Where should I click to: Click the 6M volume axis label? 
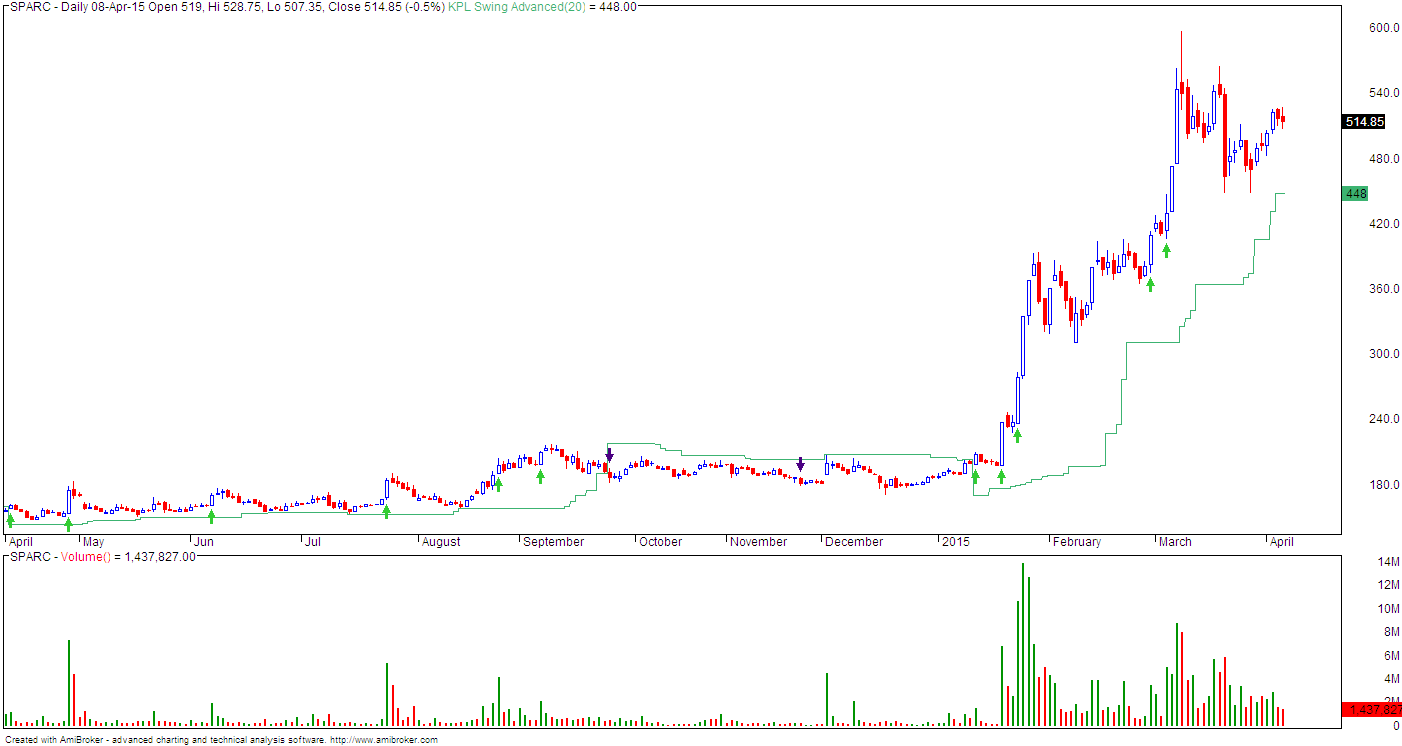(x=1391, y=656)
